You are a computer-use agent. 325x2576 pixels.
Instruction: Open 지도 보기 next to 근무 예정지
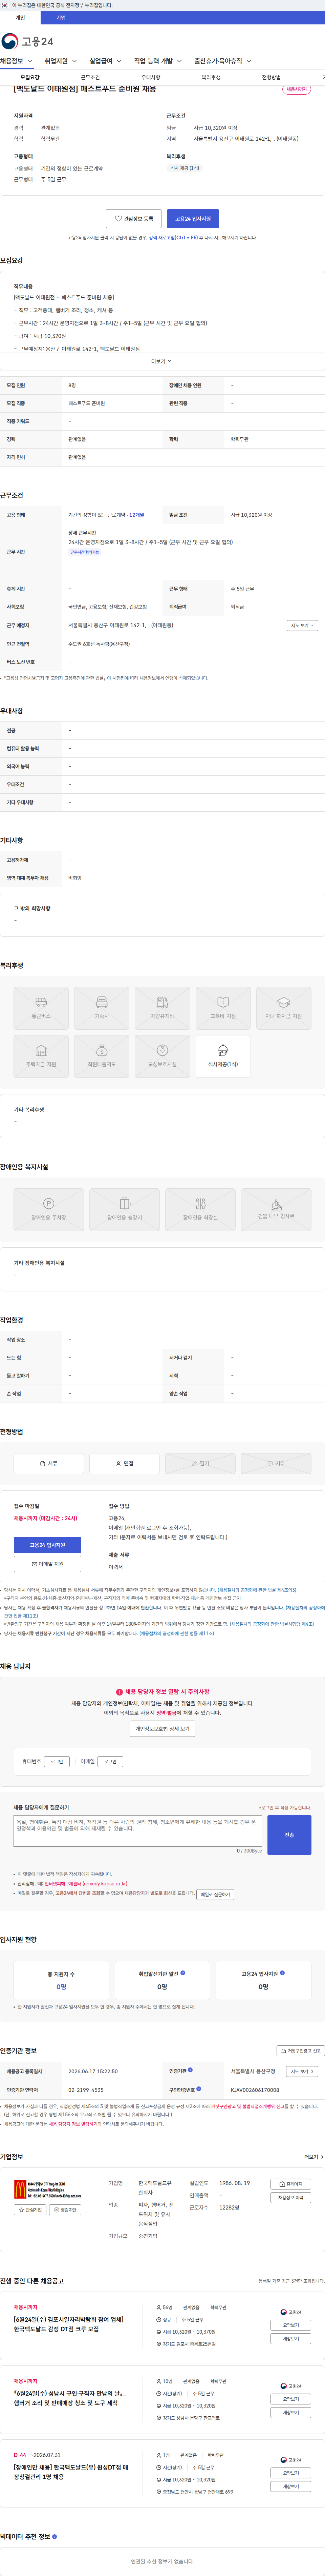coord(302,625)
